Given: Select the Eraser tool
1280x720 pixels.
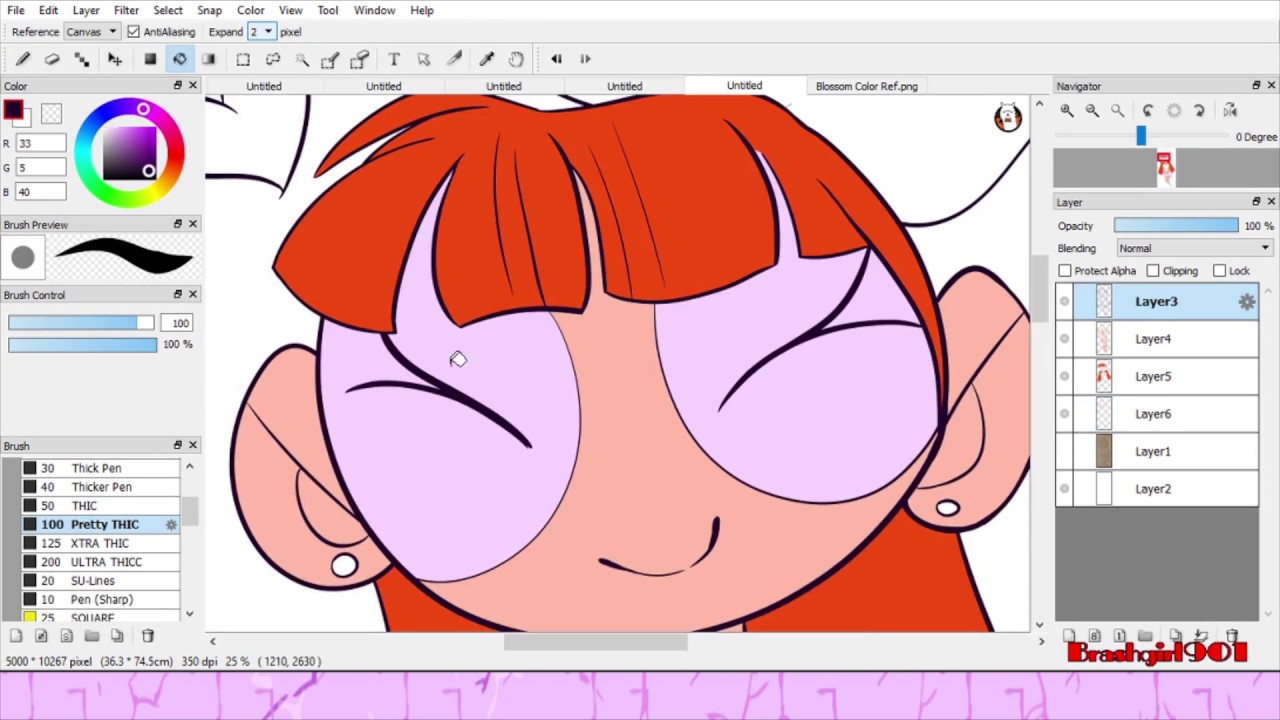Looking at the screenshot, I should pyautogui.click(x=52, y=59).
